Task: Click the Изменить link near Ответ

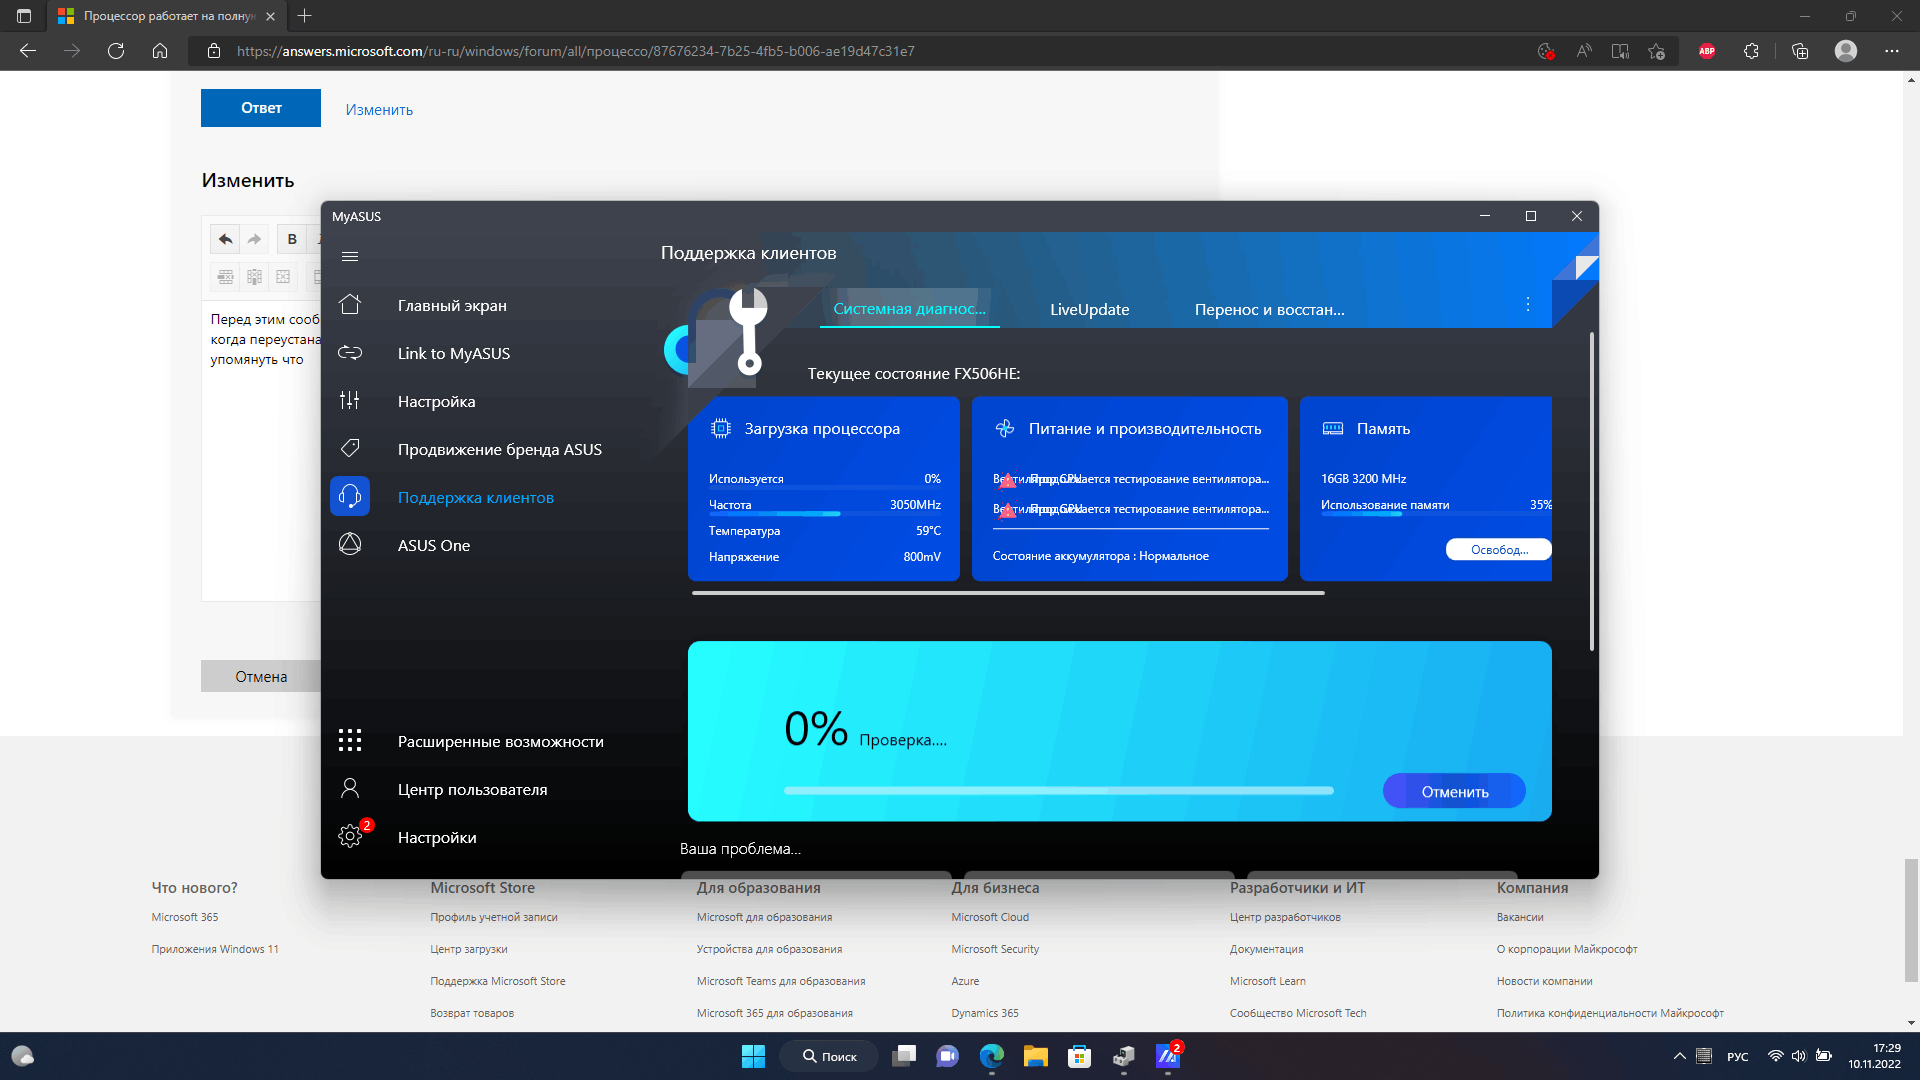Action: 379,110
